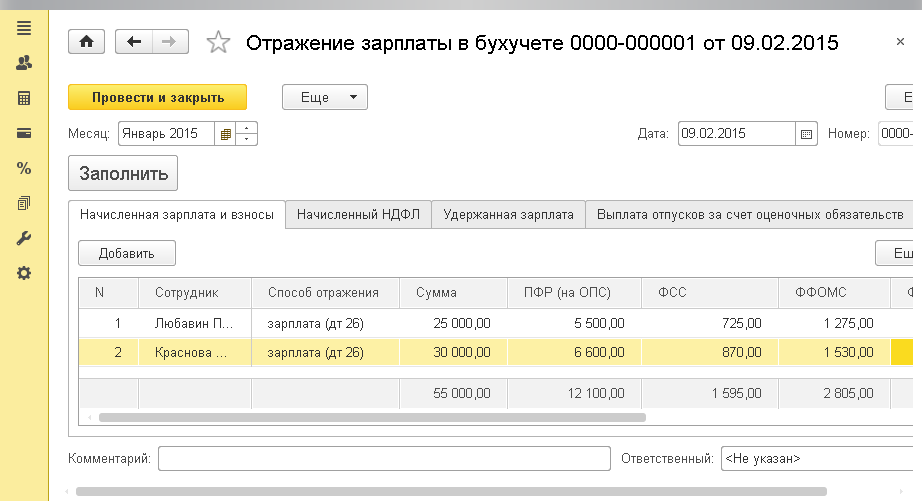Switch to the Начисленный НДФЛ tab
The width and height of the screenshot is (922, 501).
coord(358,214)
